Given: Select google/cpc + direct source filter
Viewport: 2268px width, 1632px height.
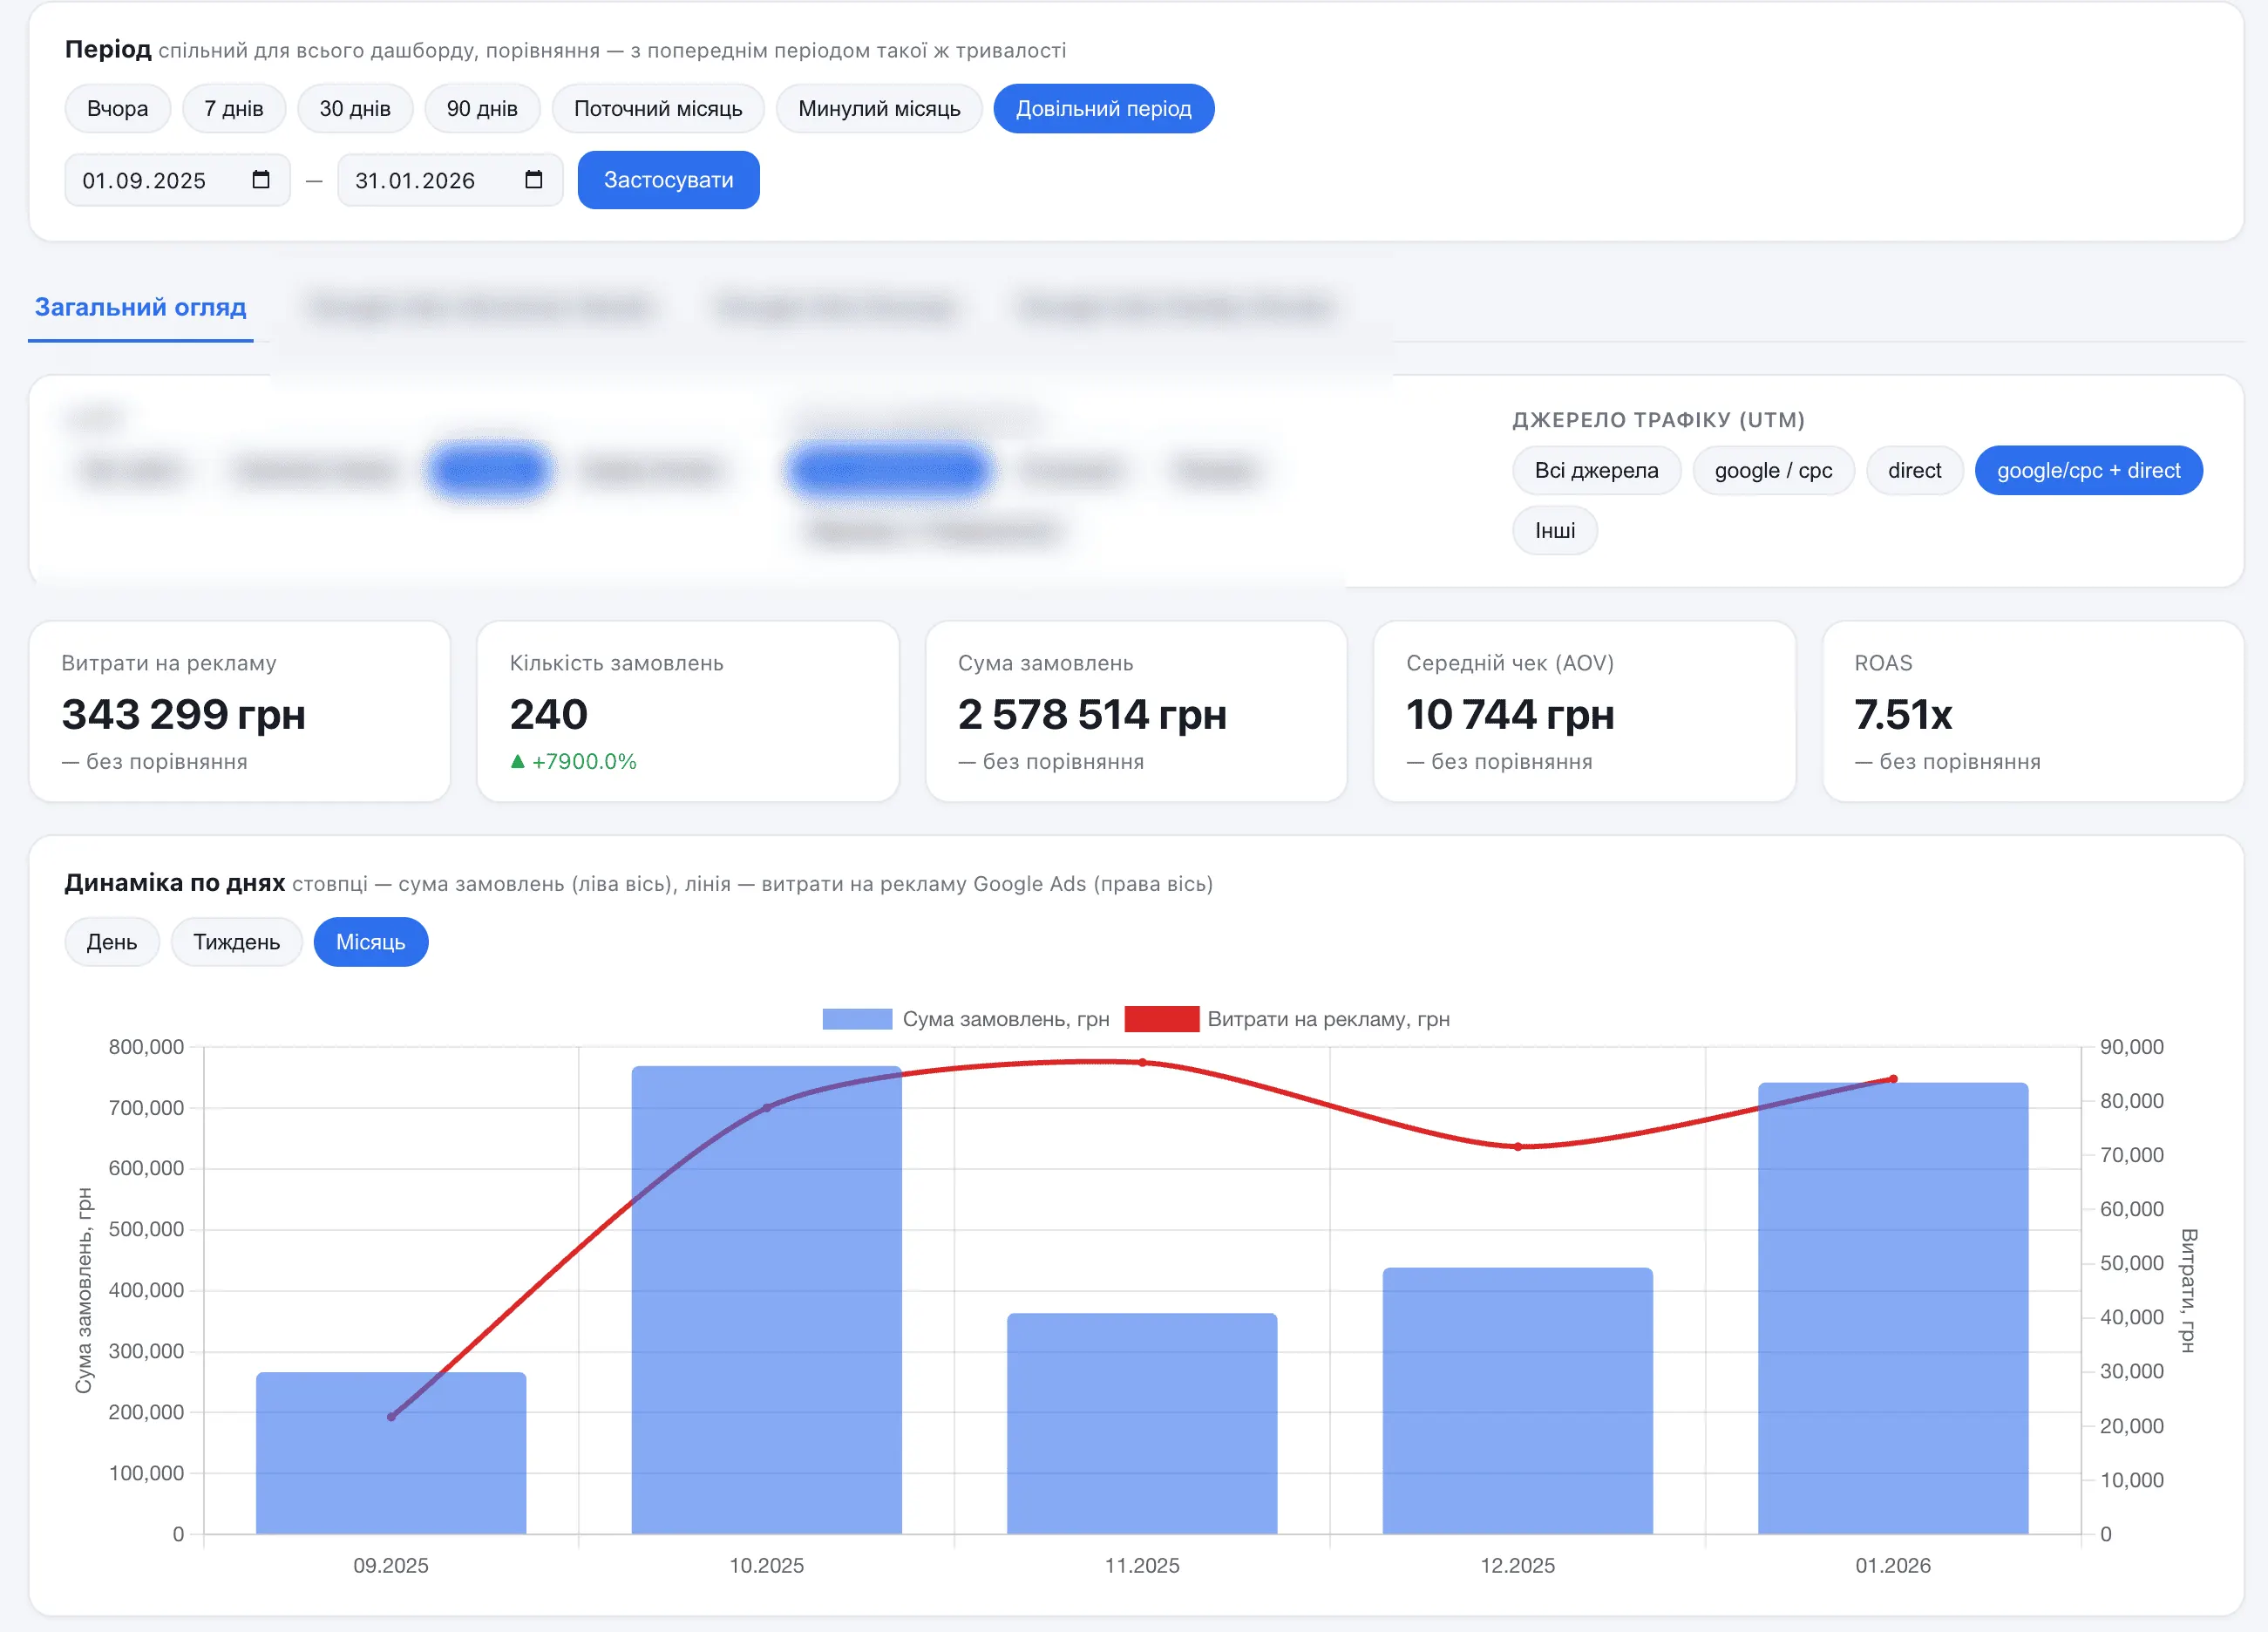Looking at the screenshot, I should coord(2089,470).
